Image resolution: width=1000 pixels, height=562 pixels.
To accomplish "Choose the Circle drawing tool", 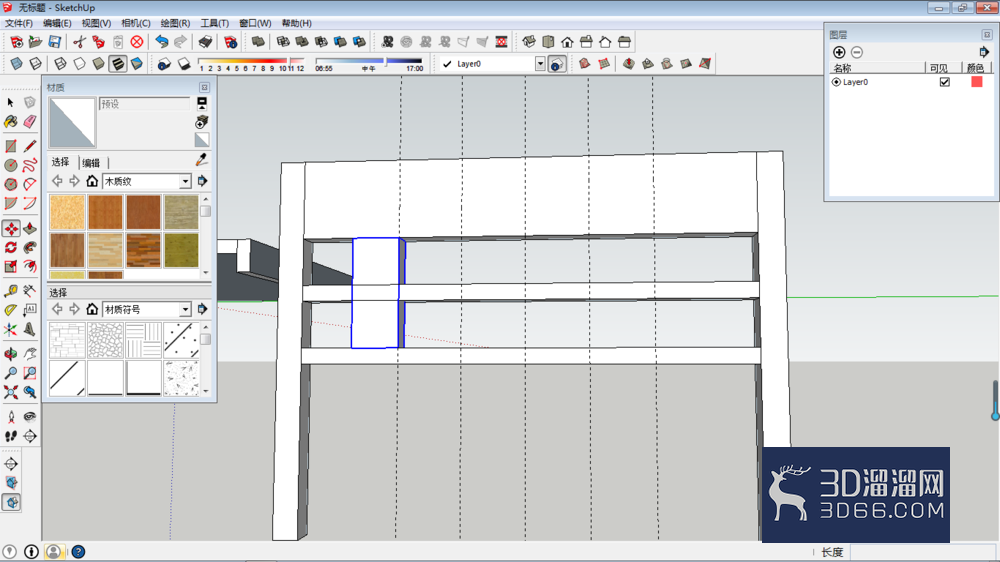I will (x=10, y=165).
